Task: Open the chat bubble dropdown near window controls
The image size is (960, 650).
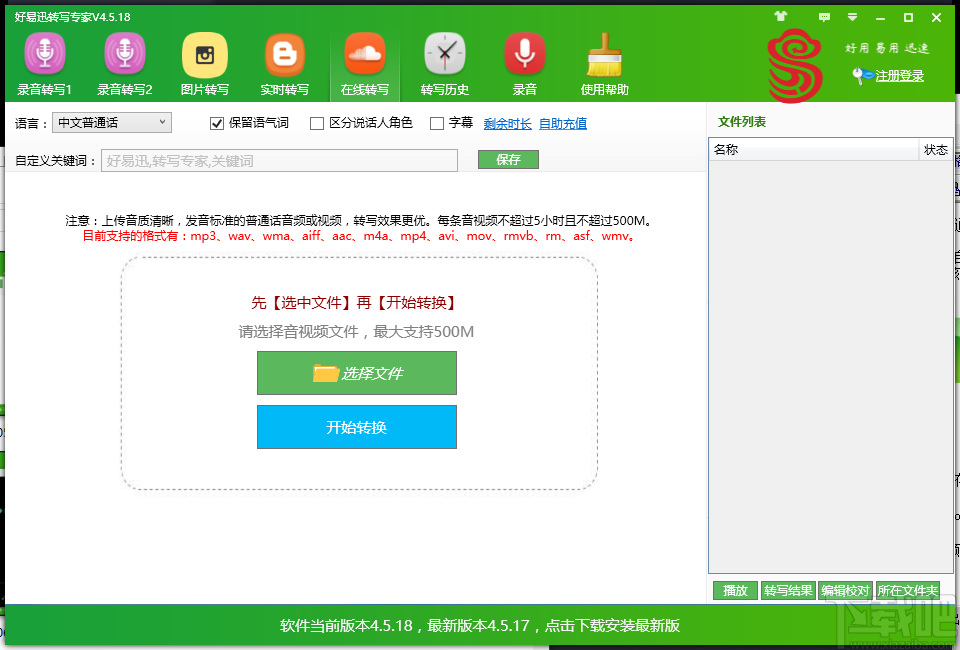Action: click(825, 17)
